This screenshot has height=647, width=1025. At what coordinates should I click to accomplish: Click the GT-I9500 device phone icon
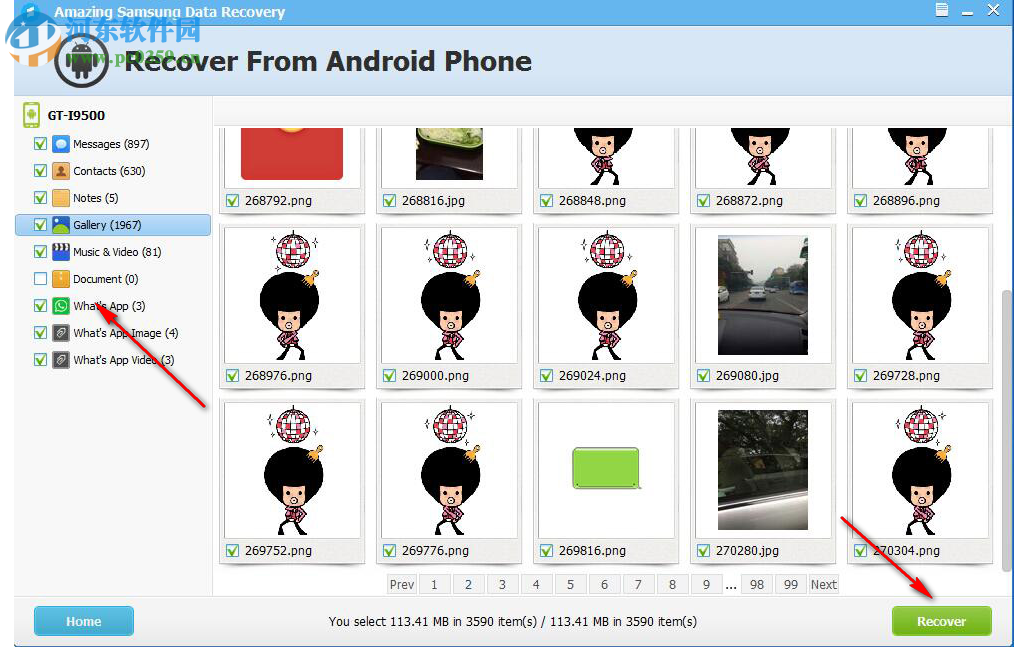31,115
